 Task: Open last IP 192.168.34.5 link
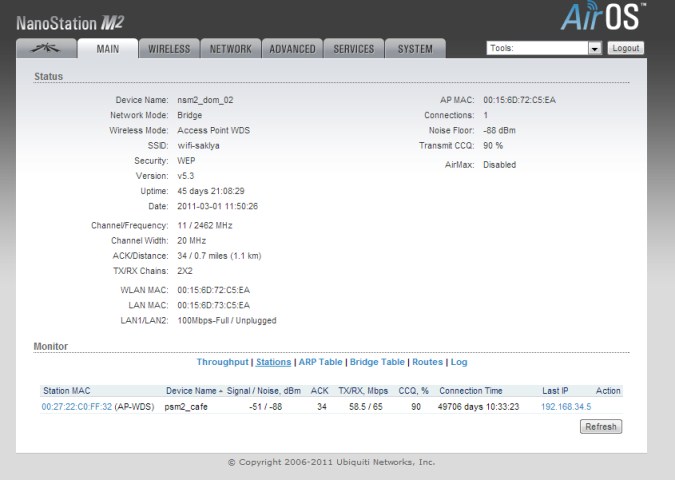click(x=566, y=406)
